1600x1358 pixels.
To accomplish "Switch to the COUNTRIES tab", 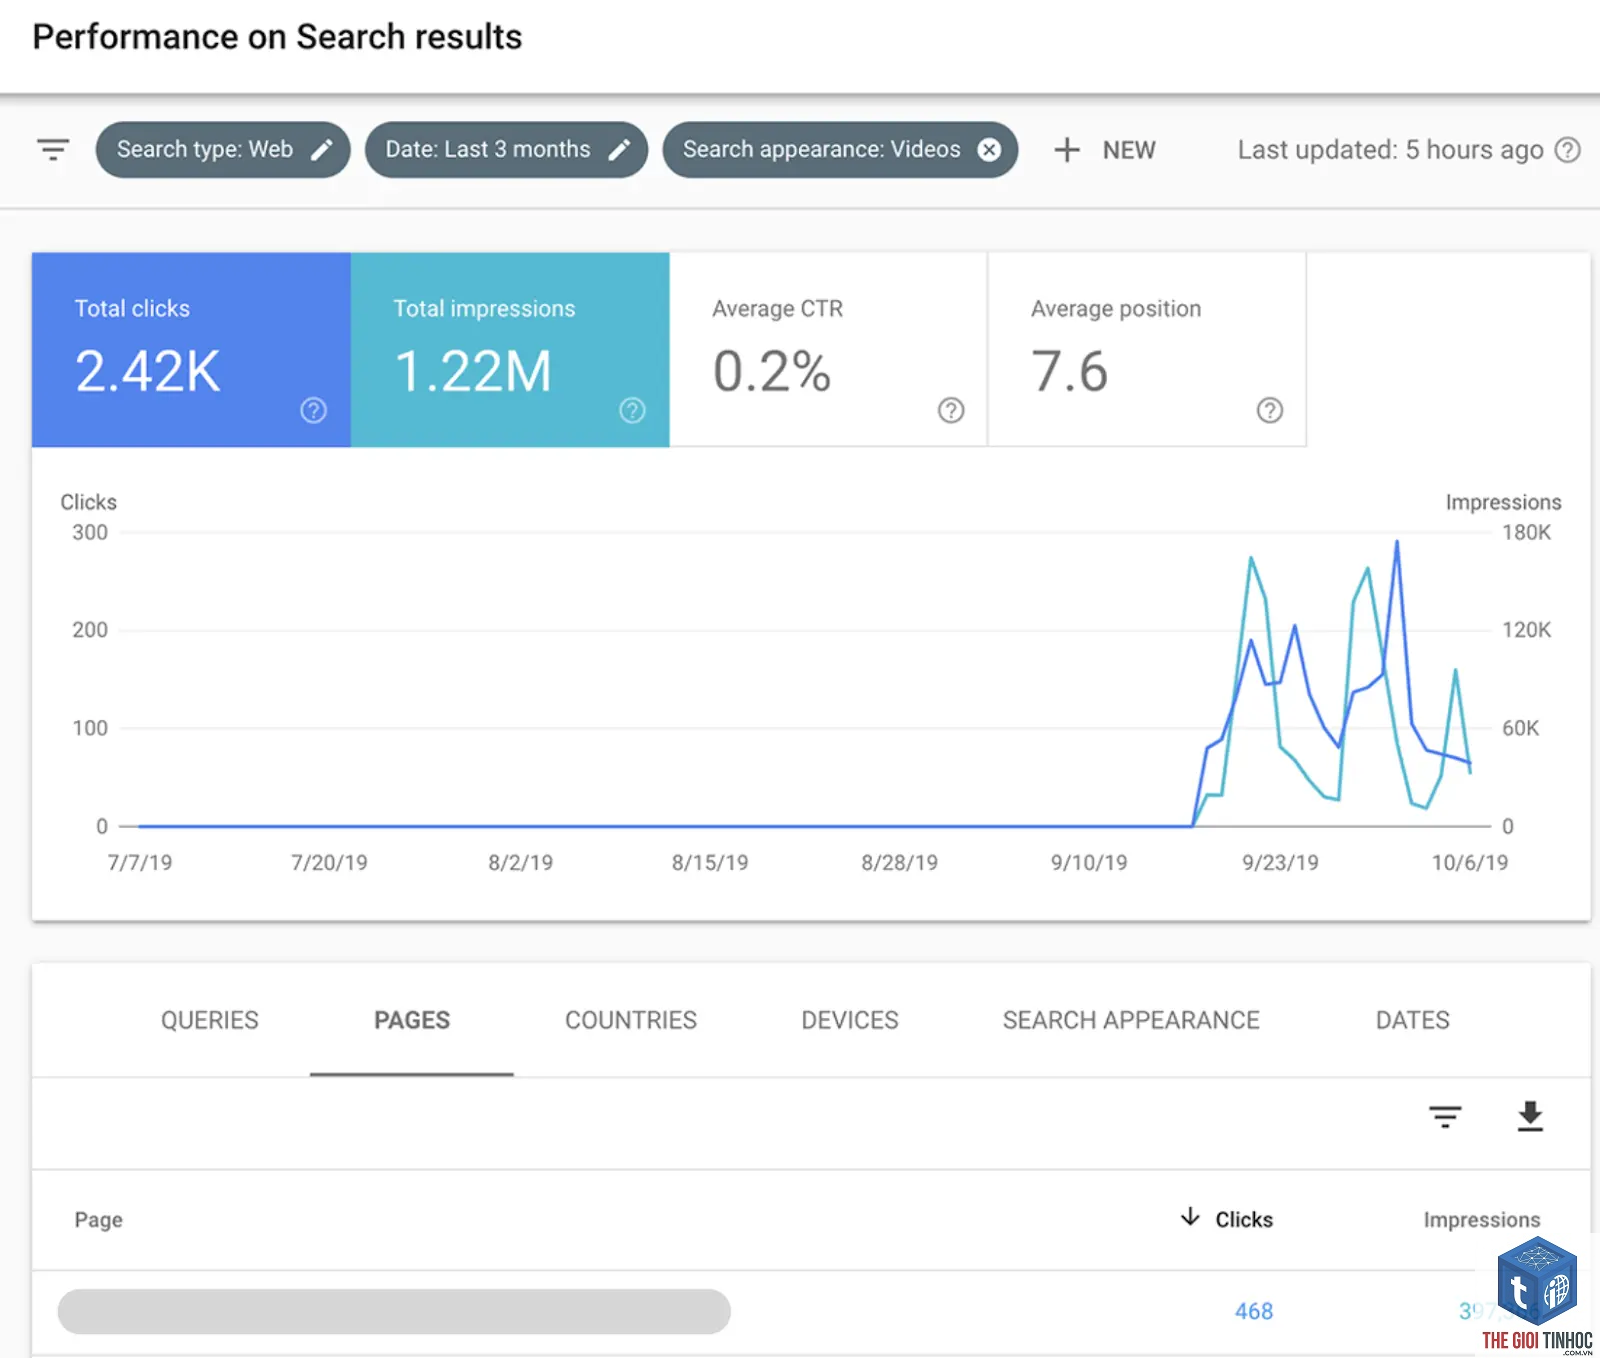I will pos(631,1020).
